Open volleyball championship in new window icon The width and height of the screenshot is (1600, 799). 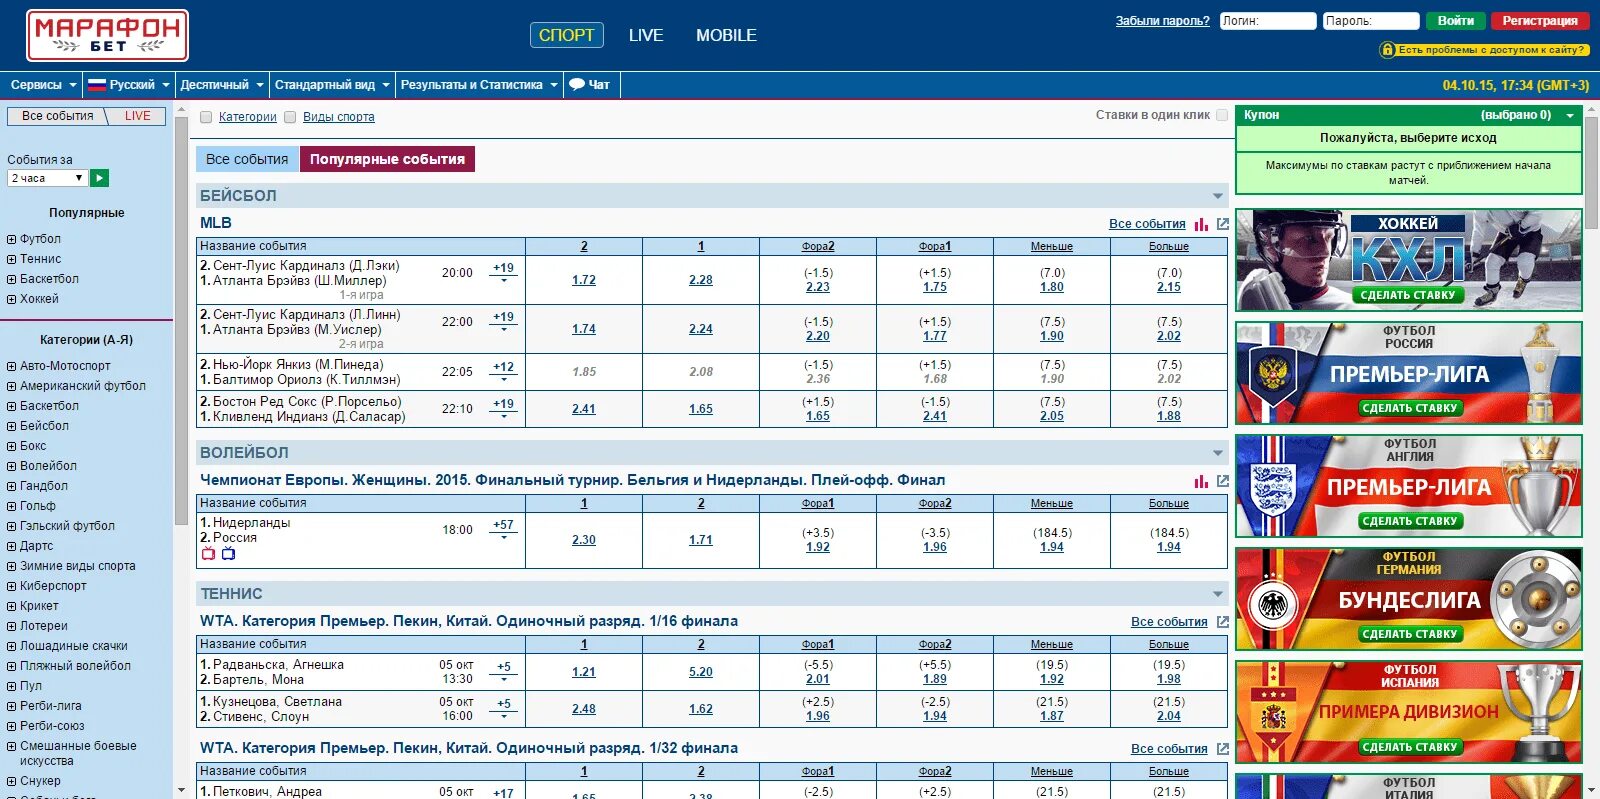pos(1222,481)
